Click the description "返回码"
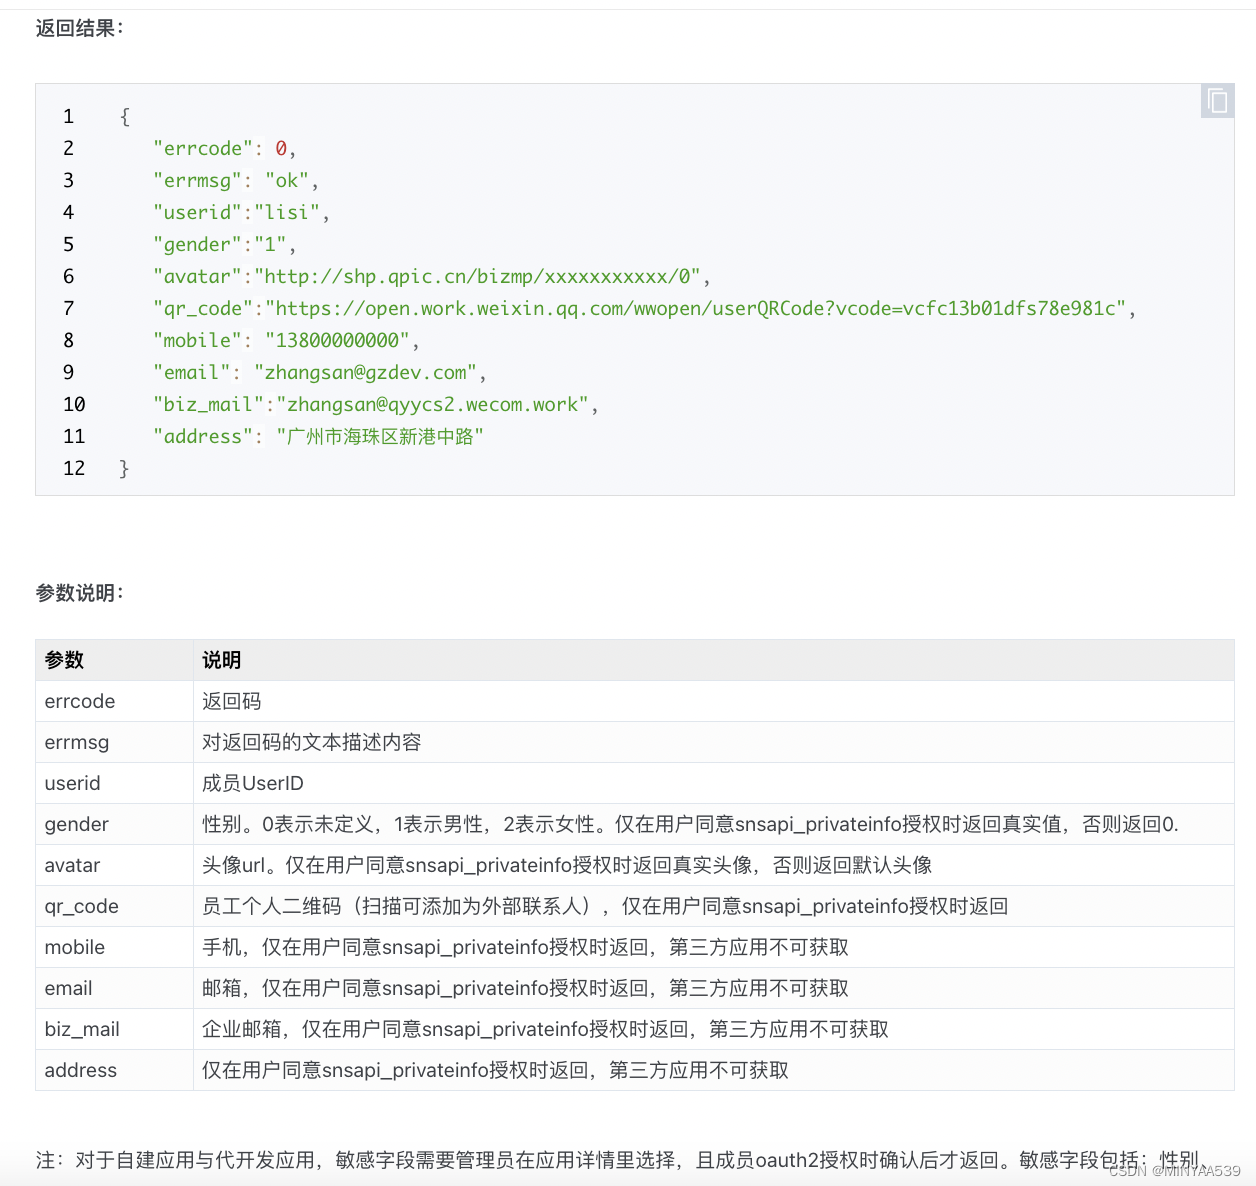This screenshot has height=1186, width=1256. pyautogui.click(x=232, y=701)
